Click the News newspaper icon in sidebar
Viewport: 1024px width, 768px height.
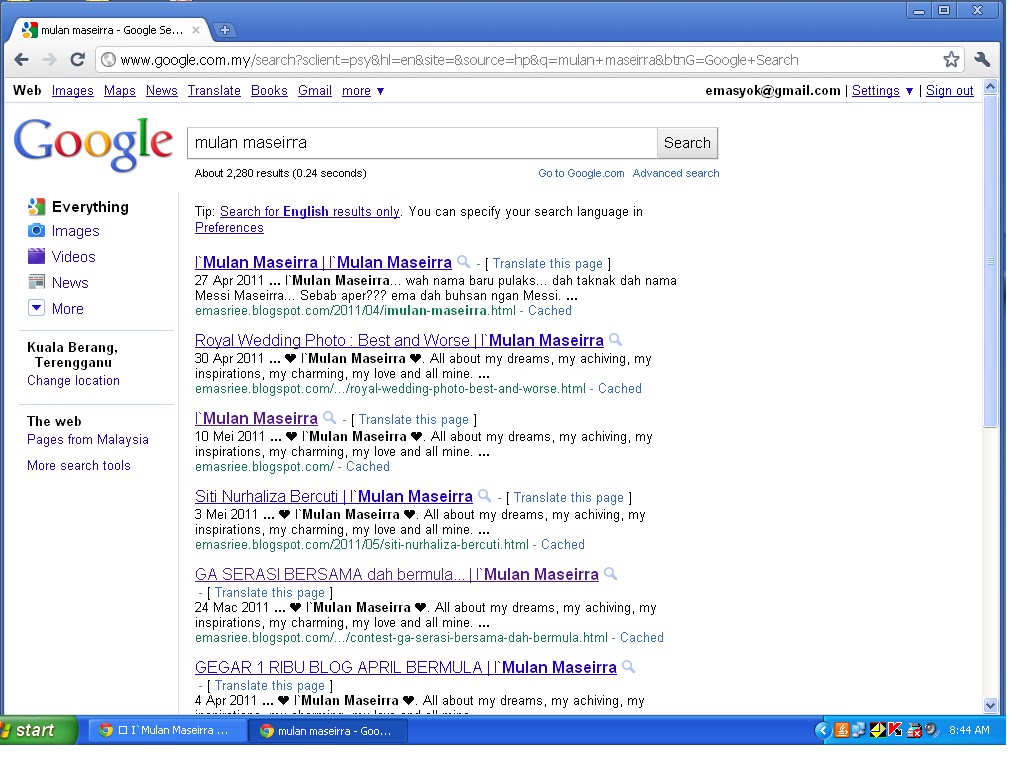pos(36,282)
